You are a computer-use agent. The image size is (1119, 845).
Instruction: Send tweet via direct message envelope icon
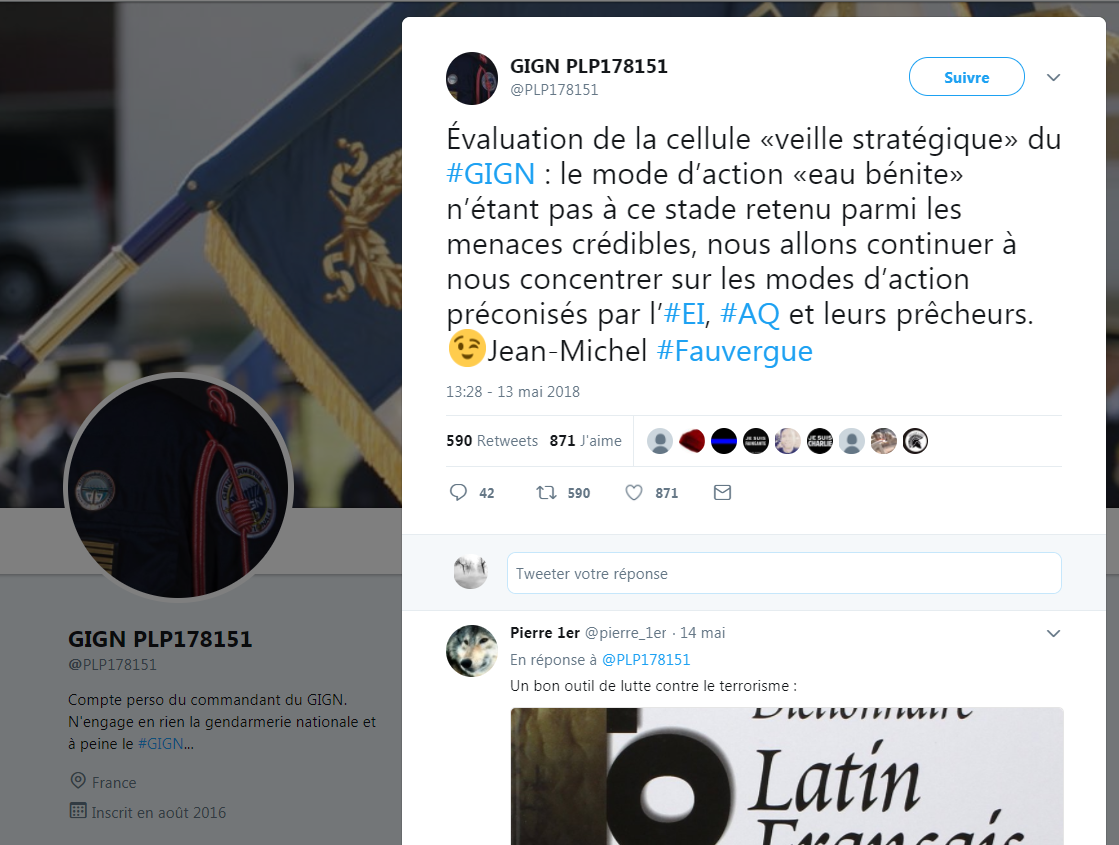[722, 492]
